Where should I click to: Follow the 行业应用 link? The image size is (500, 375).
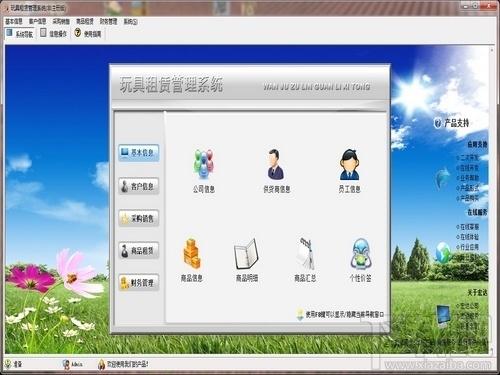[468, 247]
